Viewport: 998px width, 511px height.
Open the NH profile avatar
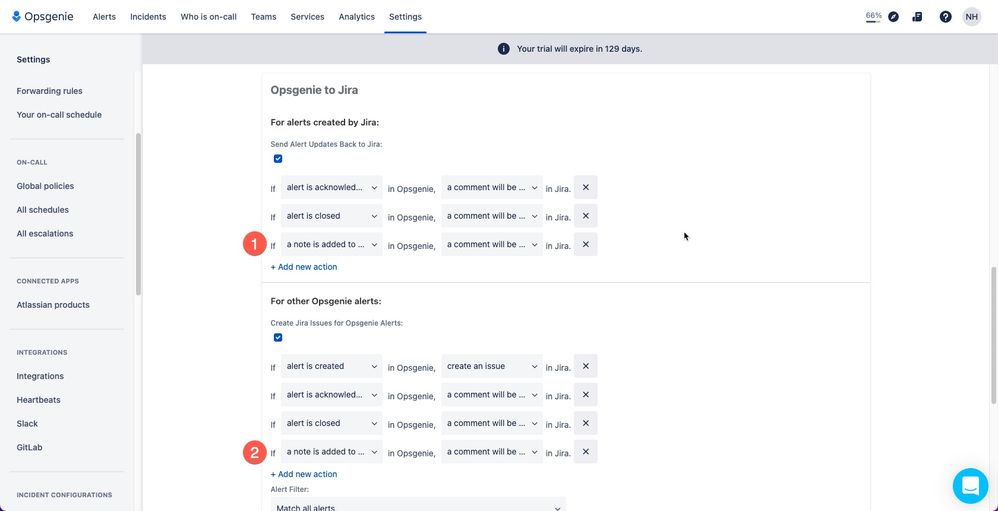[971, 17]
